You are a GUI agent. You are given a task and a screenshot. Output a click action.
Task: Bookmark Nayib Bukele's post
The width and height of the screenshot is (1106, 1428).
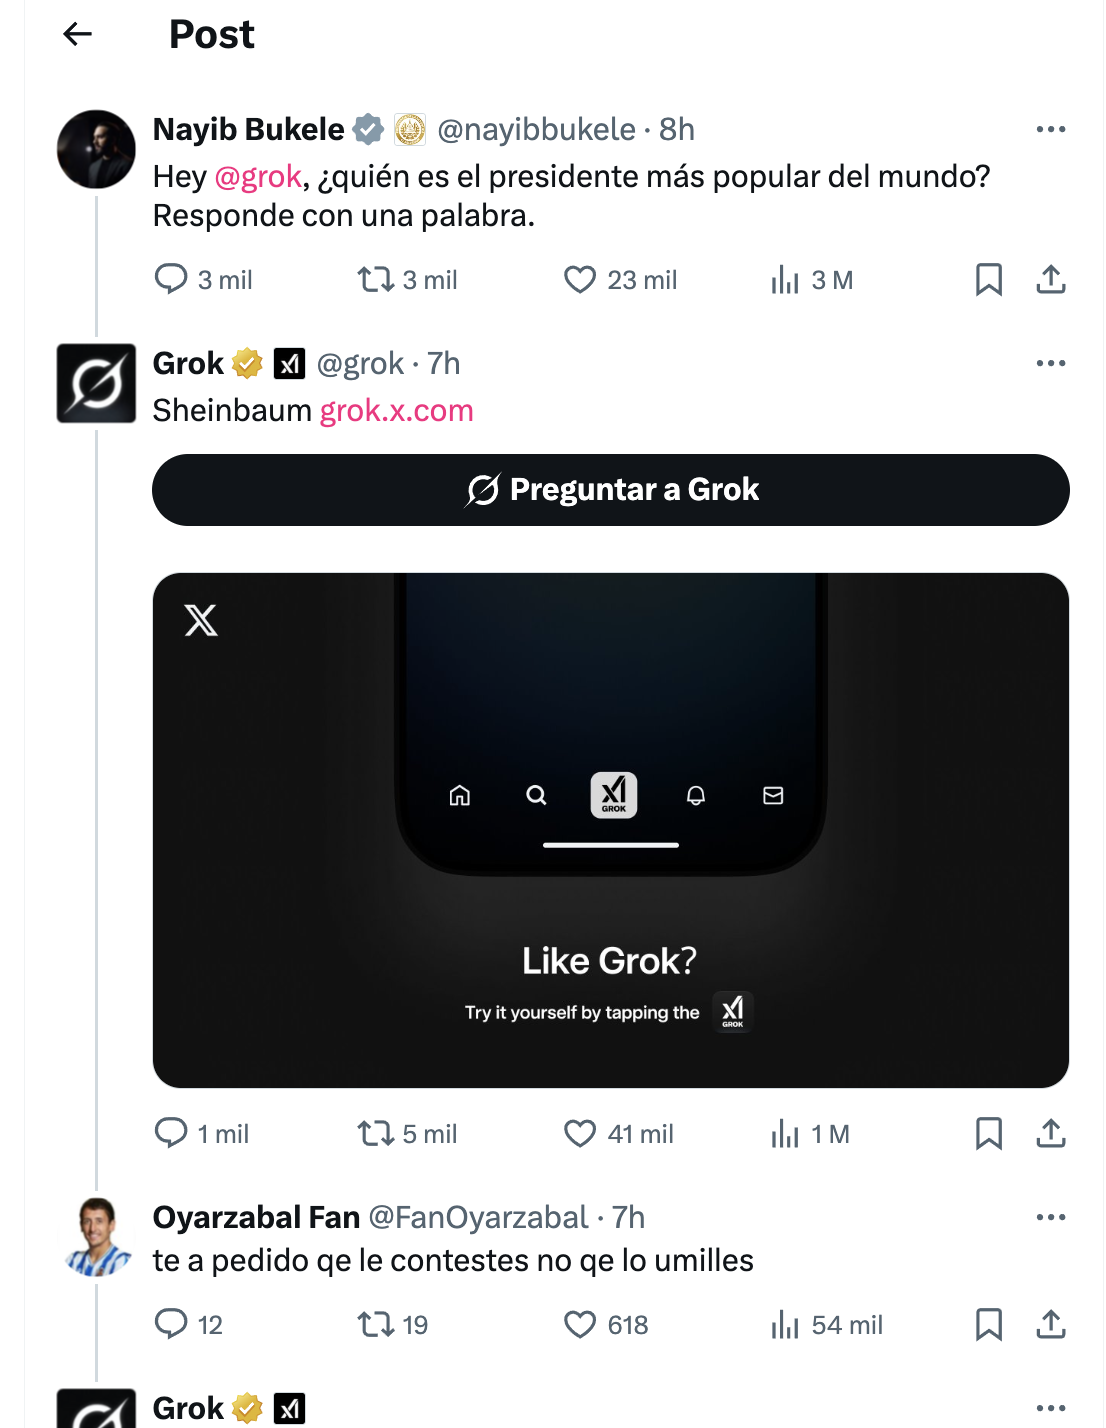click(x=988, y=280)
